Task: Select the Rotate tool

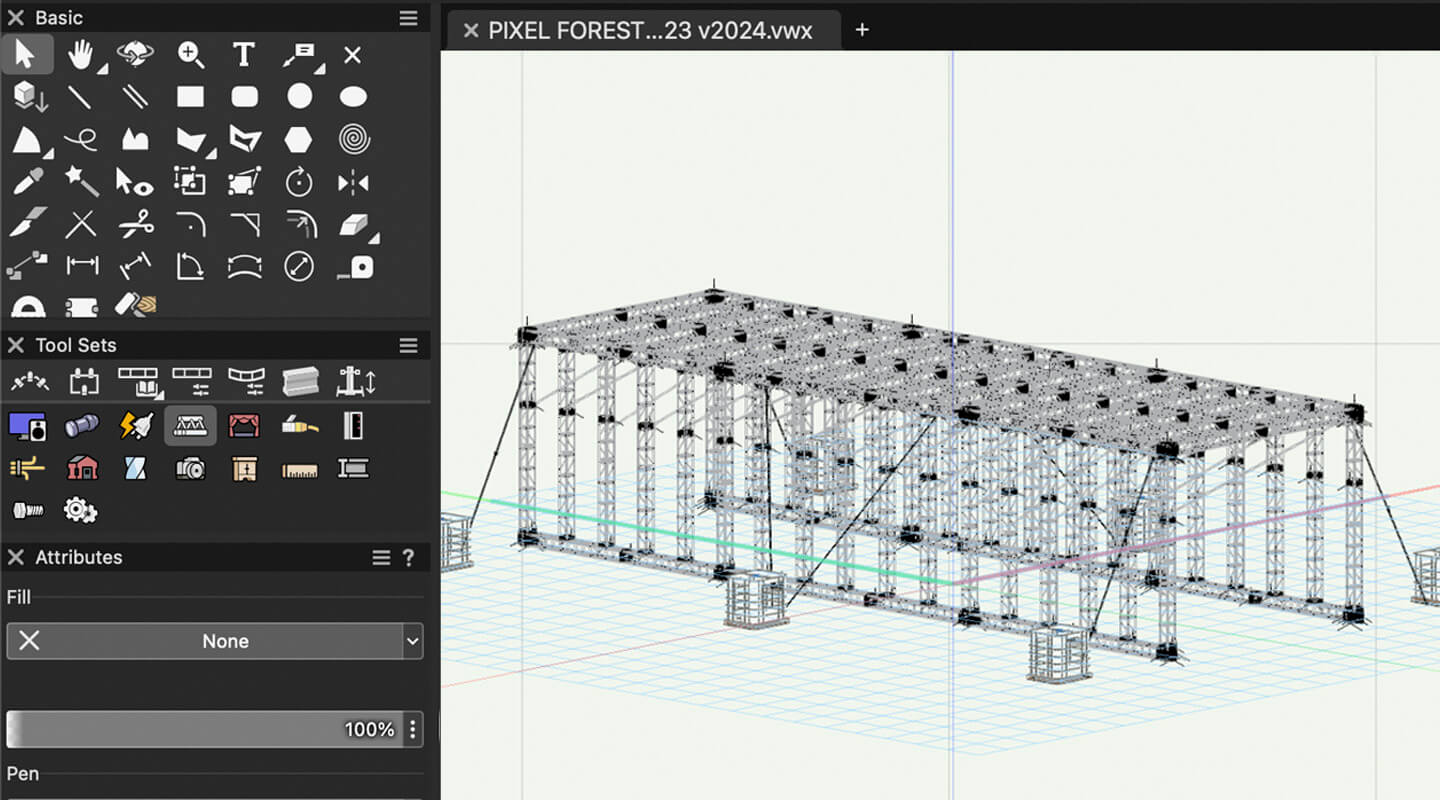Action: coord(299,182)
